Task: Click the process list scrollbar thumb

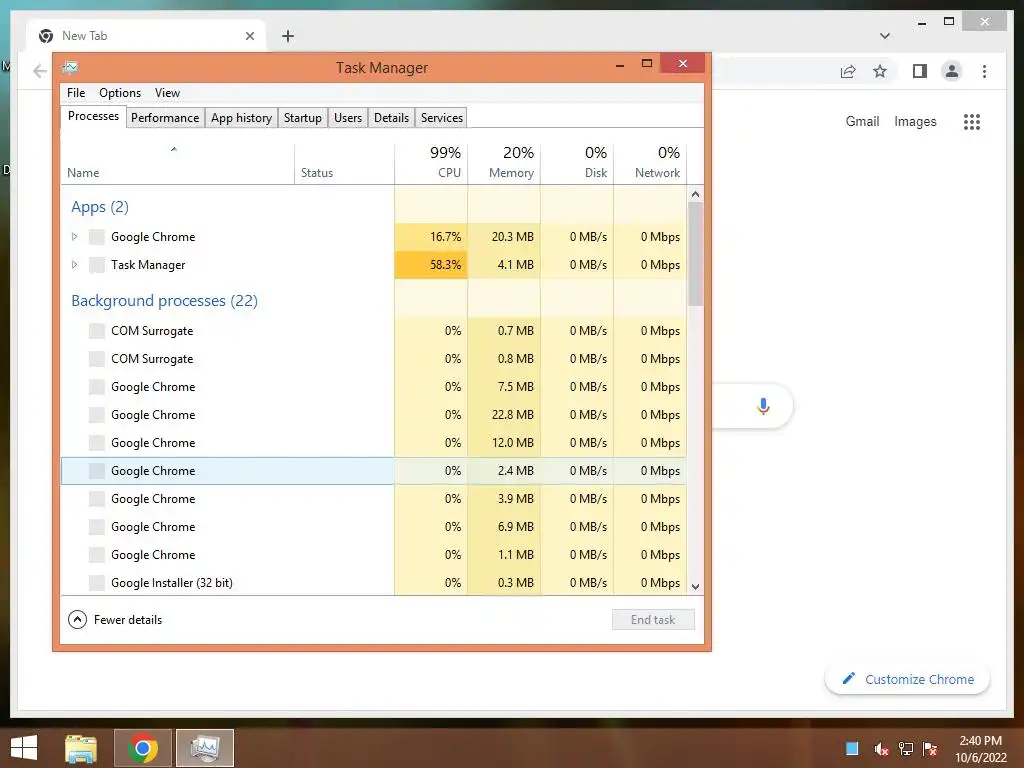Action: click(x=696, y=253)
